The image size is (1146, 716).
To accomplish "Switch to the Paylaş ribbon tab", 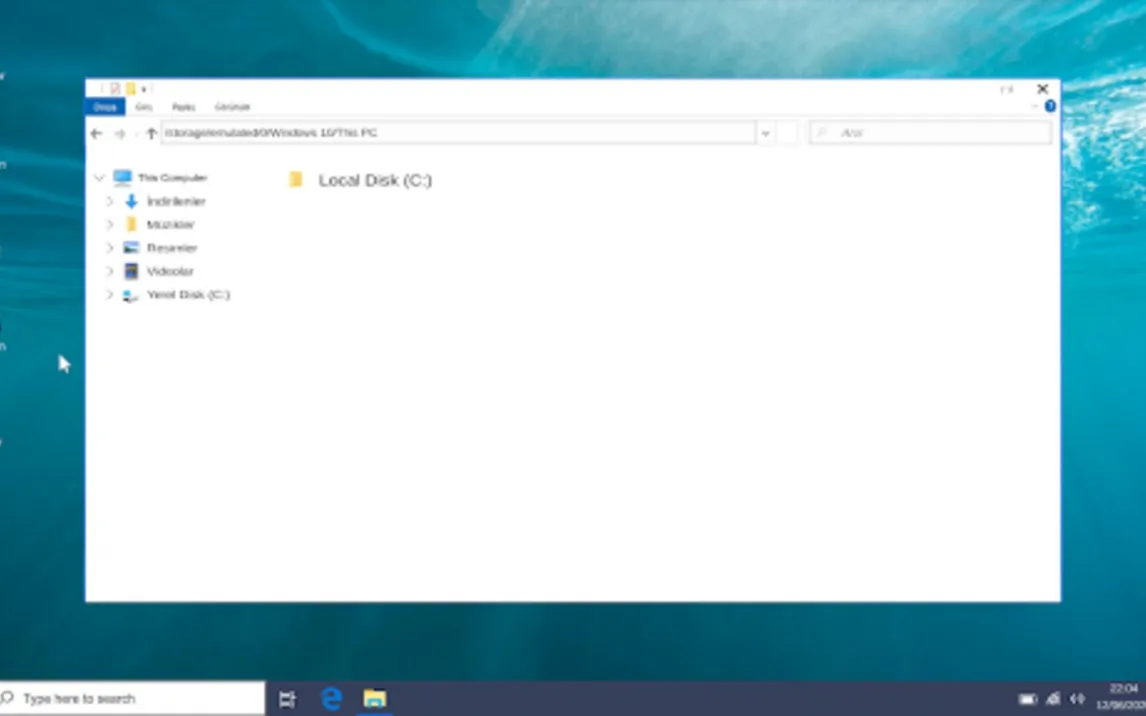I will 183,107.
